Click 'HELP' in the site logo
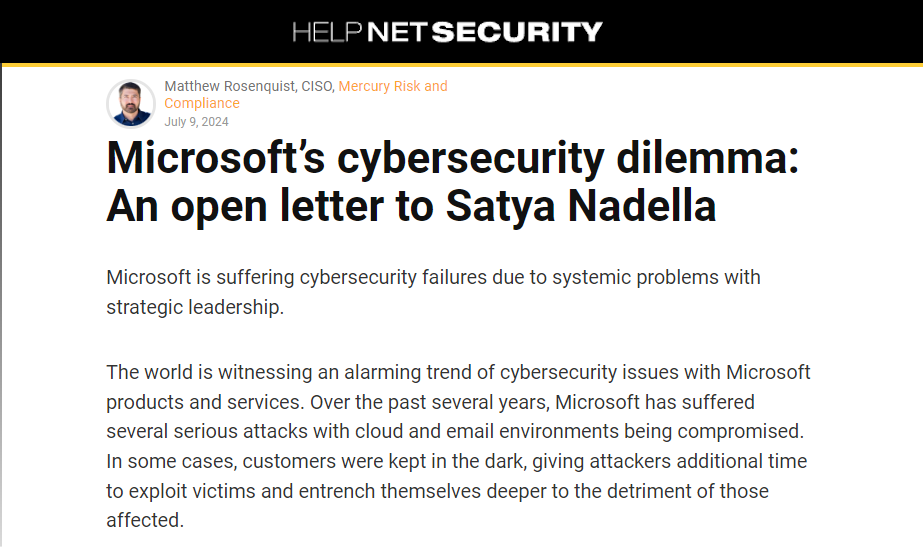The image size is (923, 554). pos(327,32)
